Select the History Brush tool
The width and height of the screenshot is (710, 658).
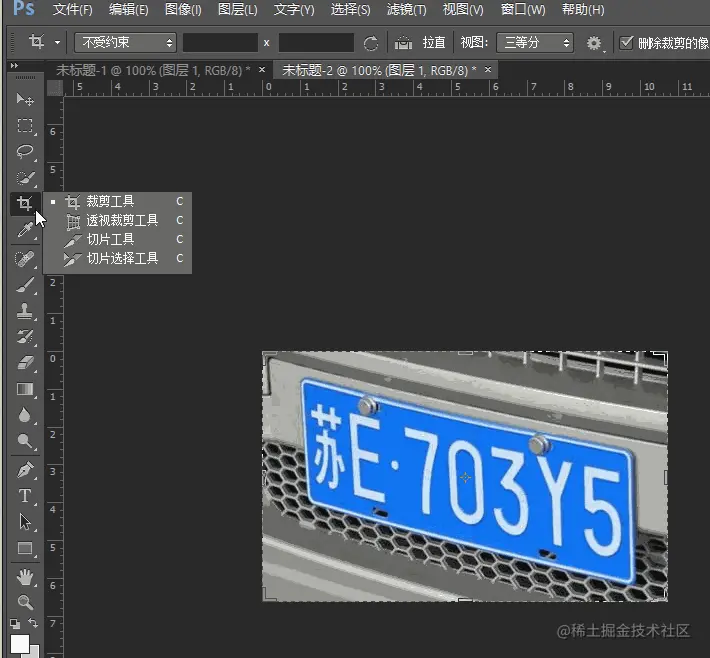(25, 337)
